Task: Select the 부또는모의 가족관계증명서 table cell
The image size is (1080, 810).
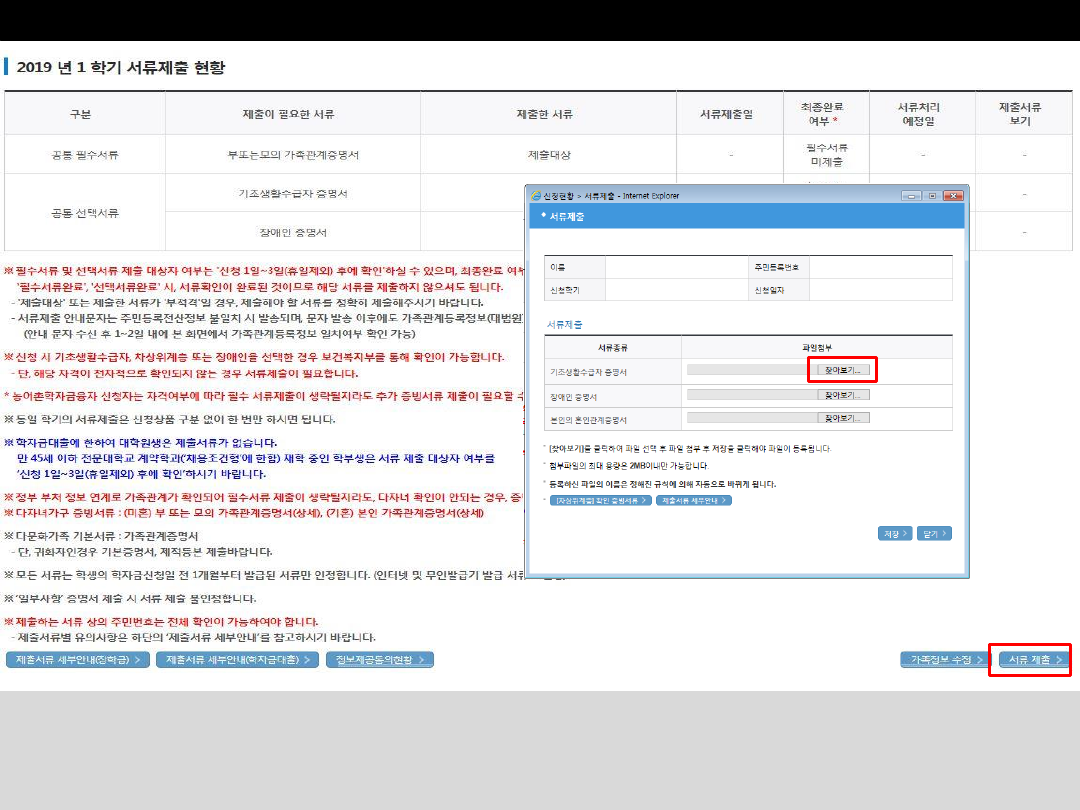Action: (x=292, y=155)
